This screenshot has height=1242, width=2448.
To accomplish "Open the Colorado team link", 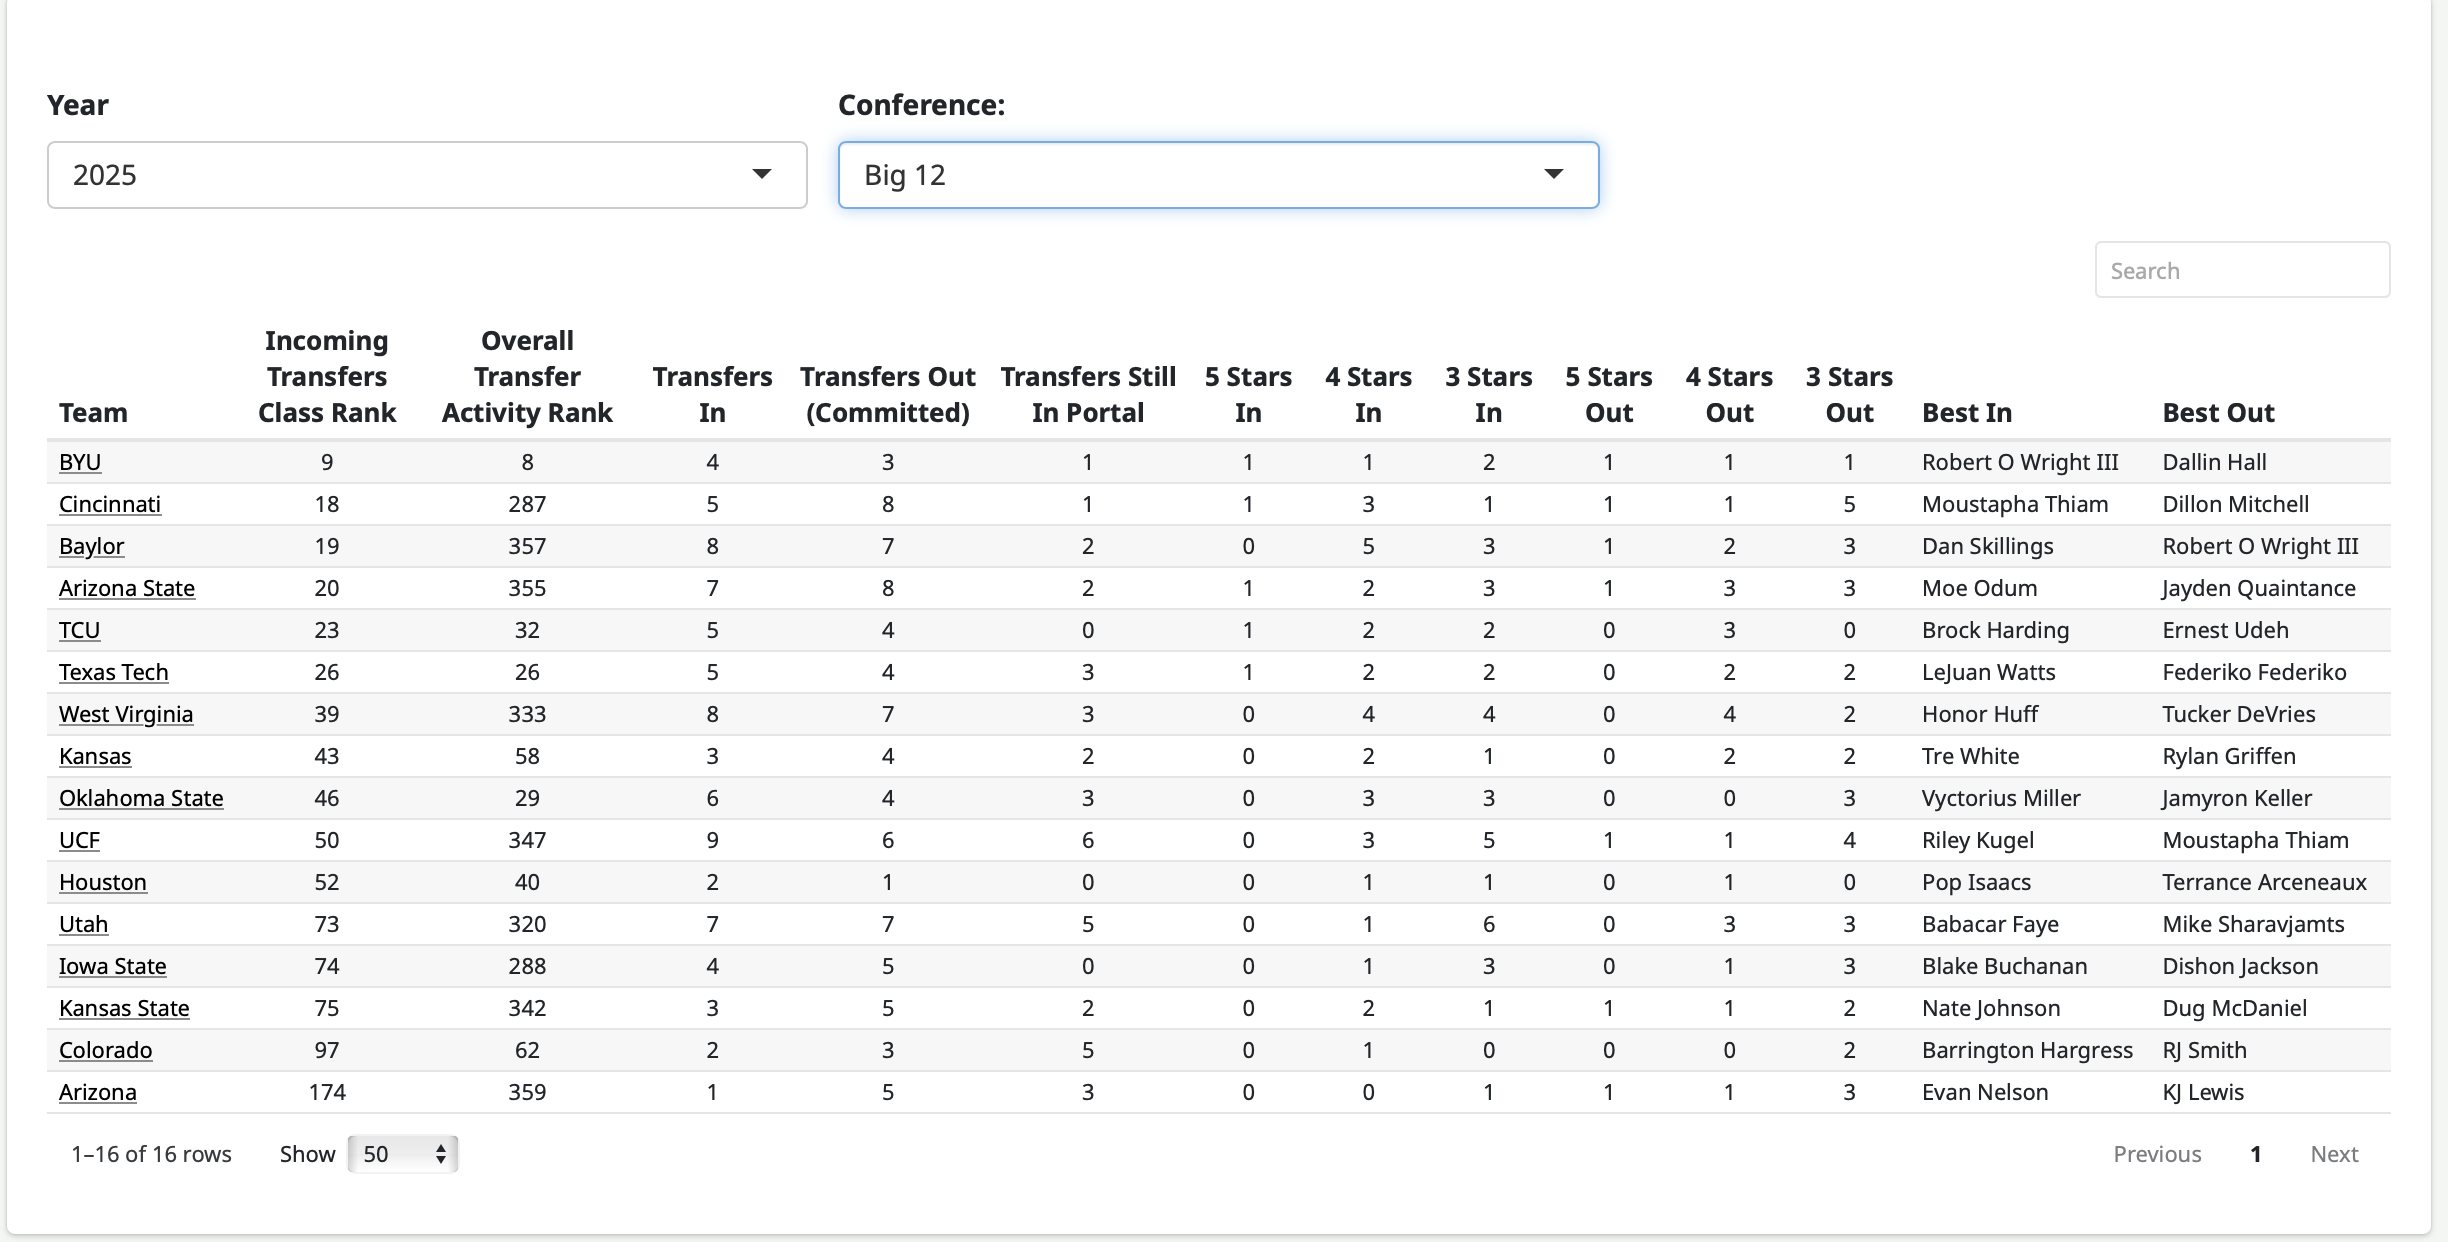I will point(105,1050).
